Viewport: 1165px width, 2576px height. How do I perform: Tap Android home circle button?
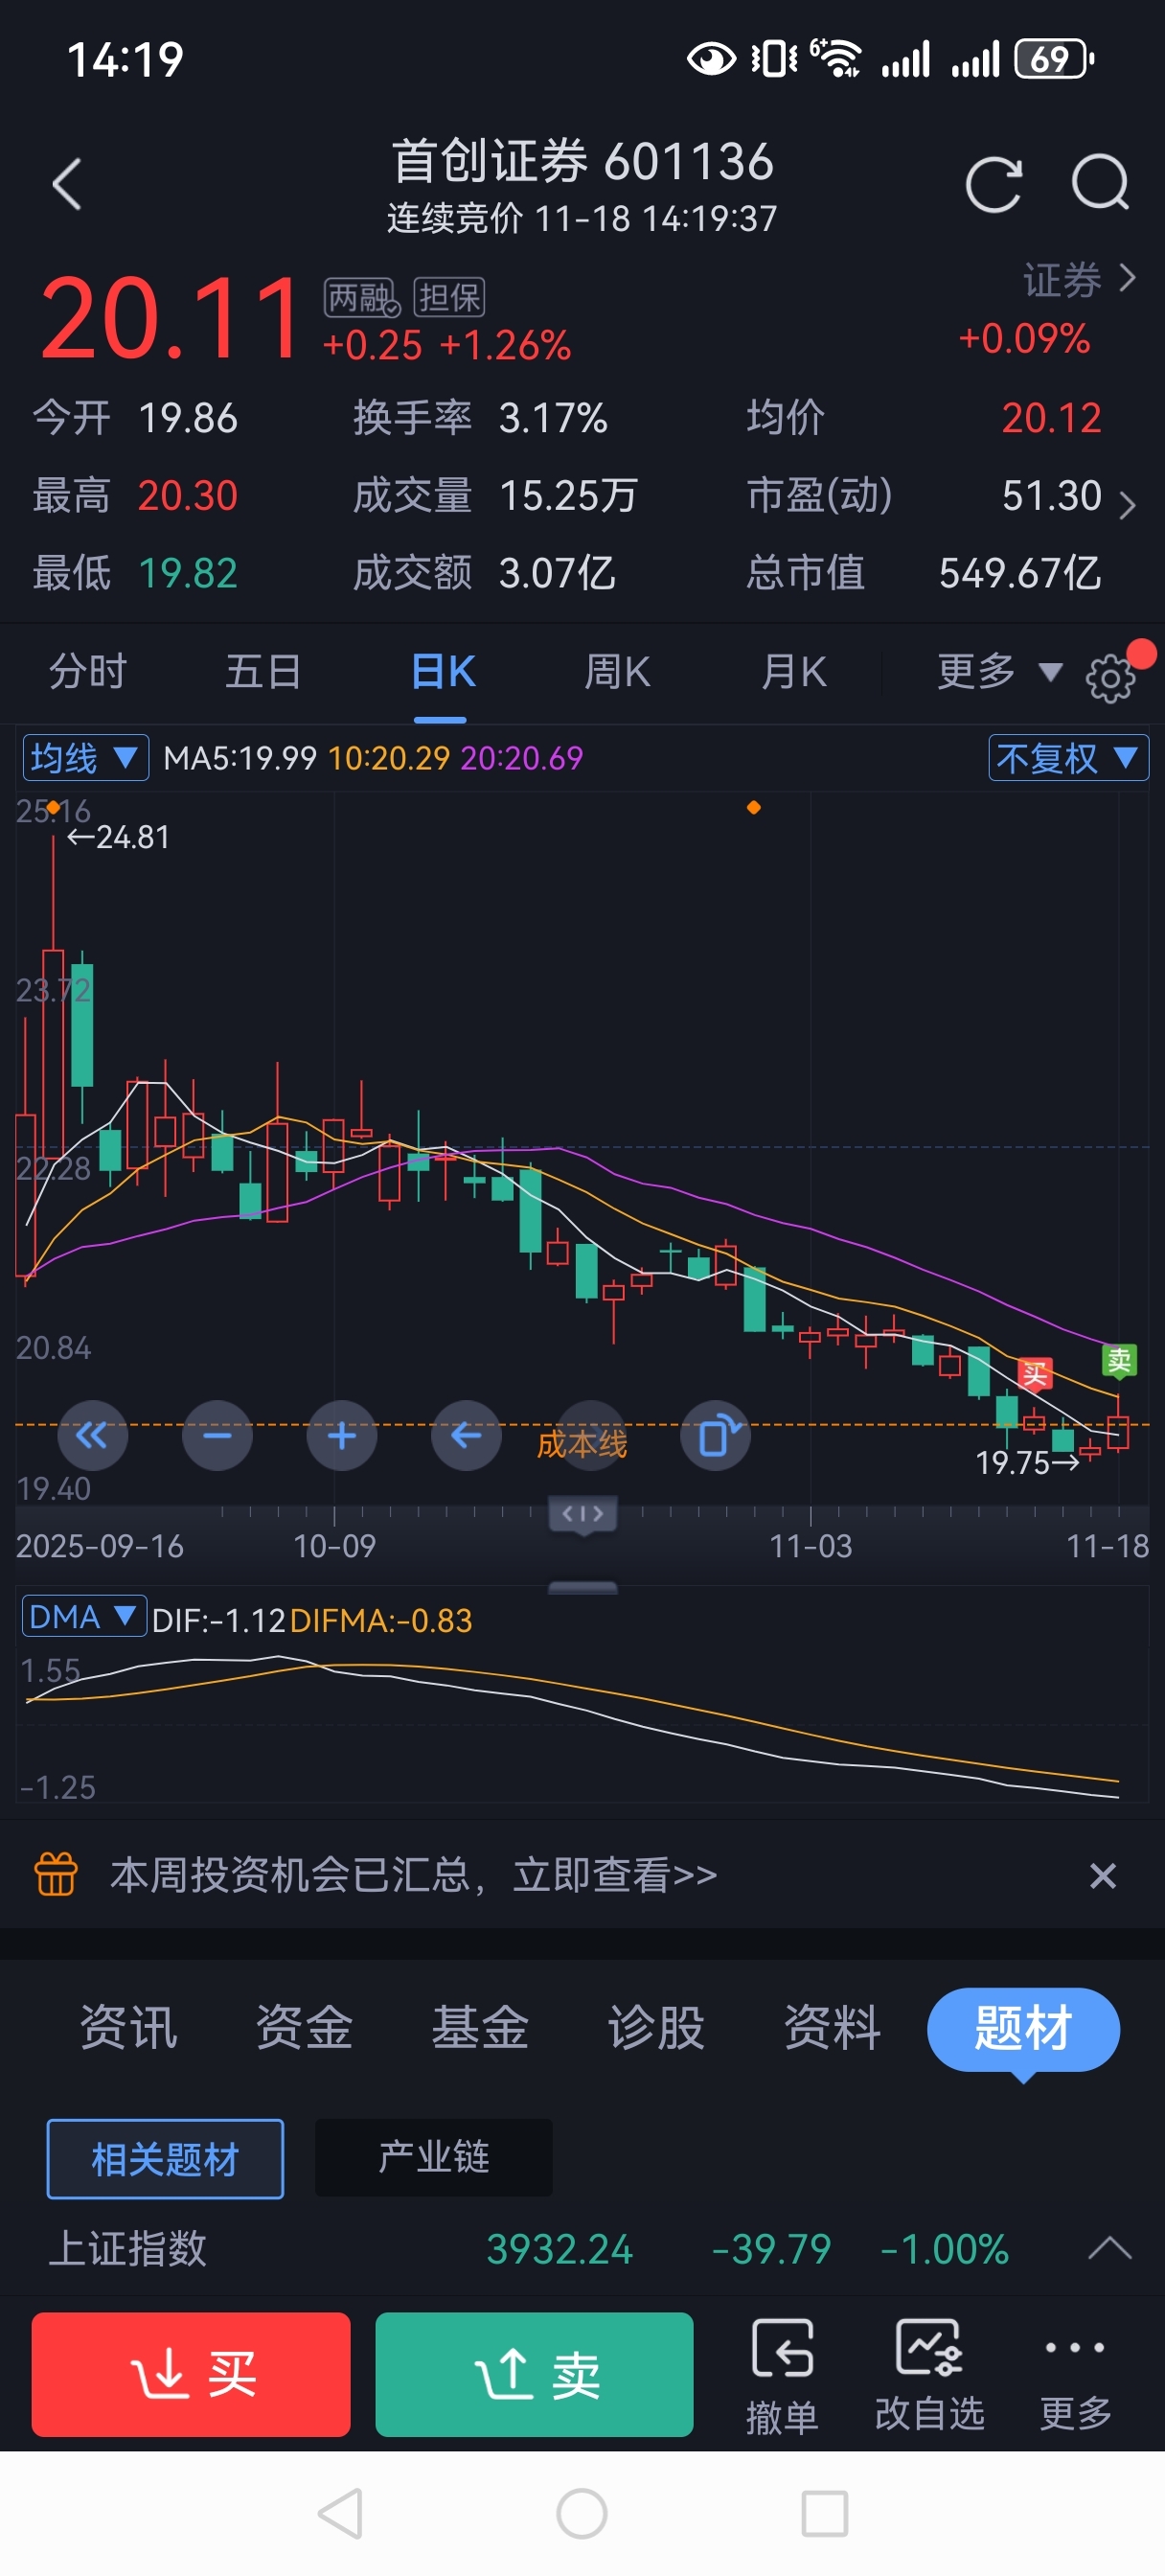(x=582, y=2513)
